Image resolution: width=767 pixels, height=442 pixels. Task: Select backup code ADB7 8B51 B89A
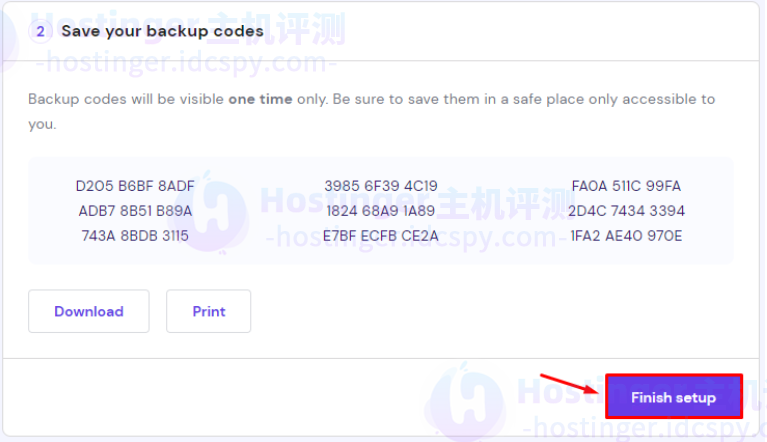pos(135,211)
